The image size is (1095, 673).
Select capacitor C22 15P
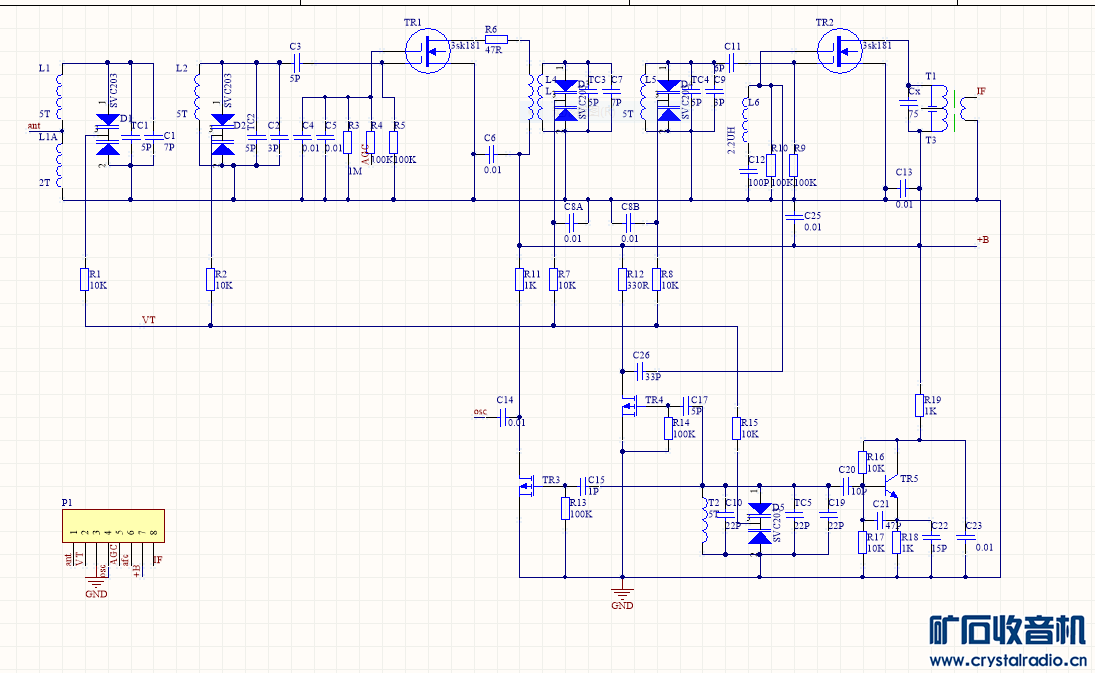931,538
